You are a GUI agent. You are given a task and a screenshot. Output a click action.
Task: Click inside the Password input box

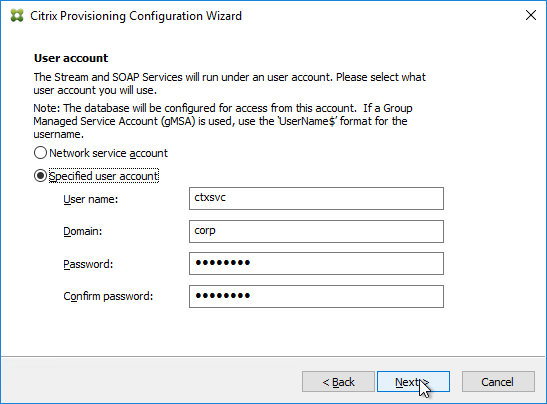coord(316,263)
